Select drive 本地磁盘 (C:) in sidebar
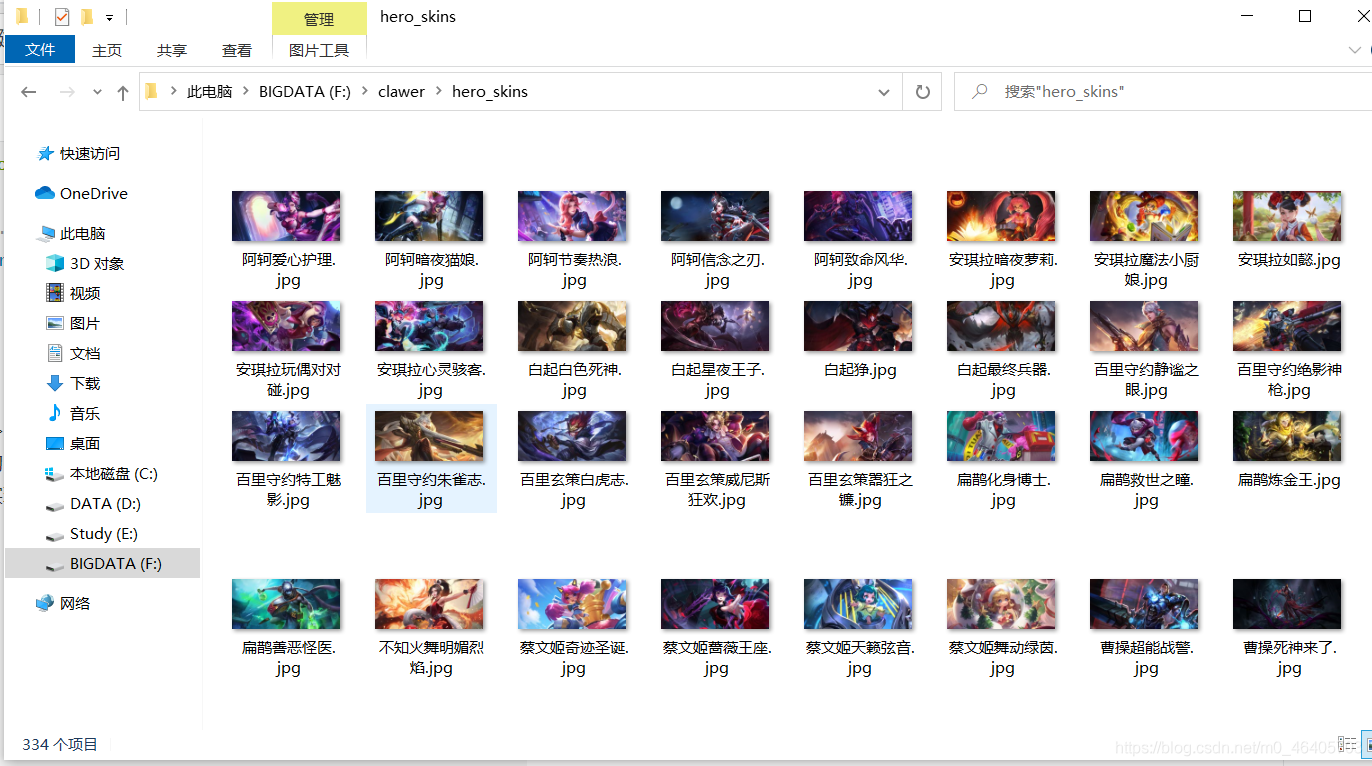Viewport: 1372px width, 766px height. pyautogui.click(x=102, y=473)
